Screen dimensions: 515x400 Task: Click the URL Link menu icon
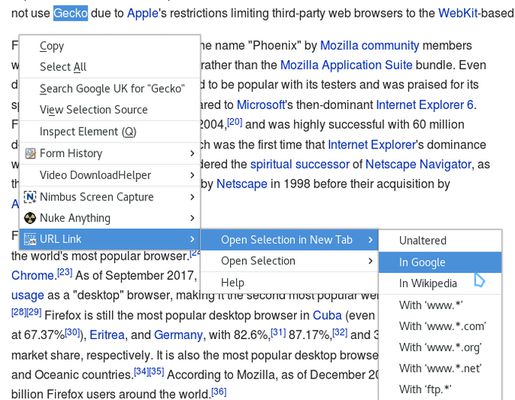[x=30, y=239]
